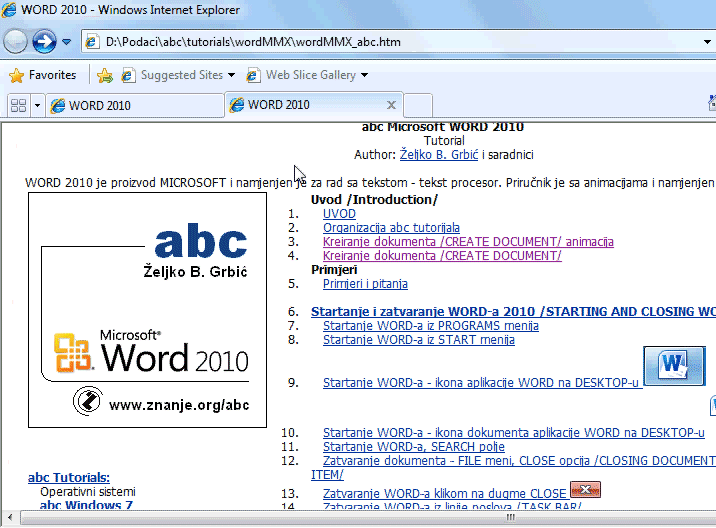716x528 pixels.
Task: Open Web Slice Gallery dropdown
Action: point(309,75)
